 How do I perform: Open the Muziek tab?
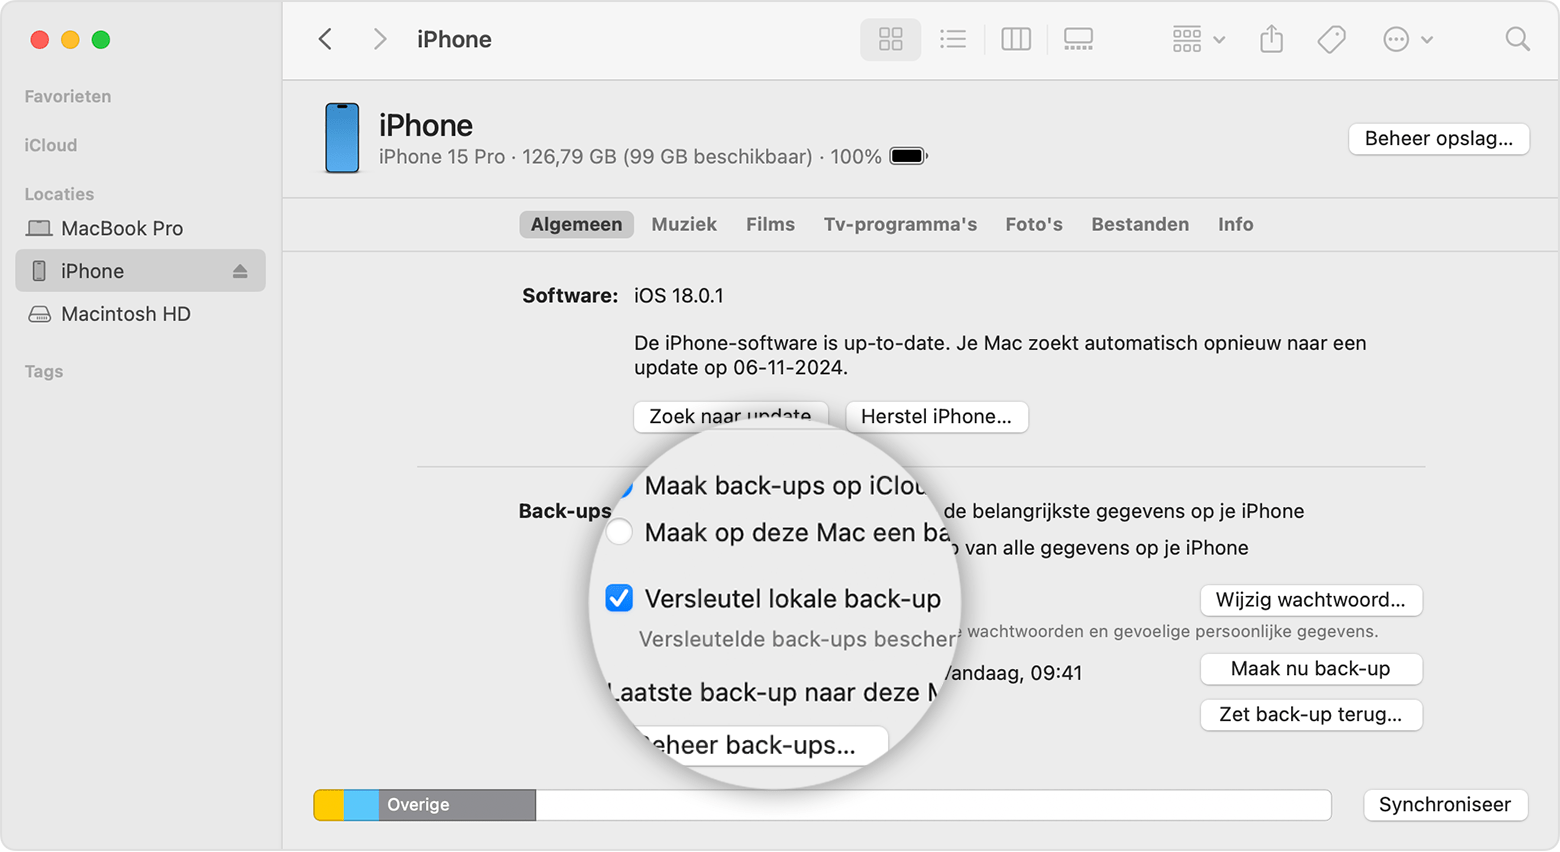(684, 224)
